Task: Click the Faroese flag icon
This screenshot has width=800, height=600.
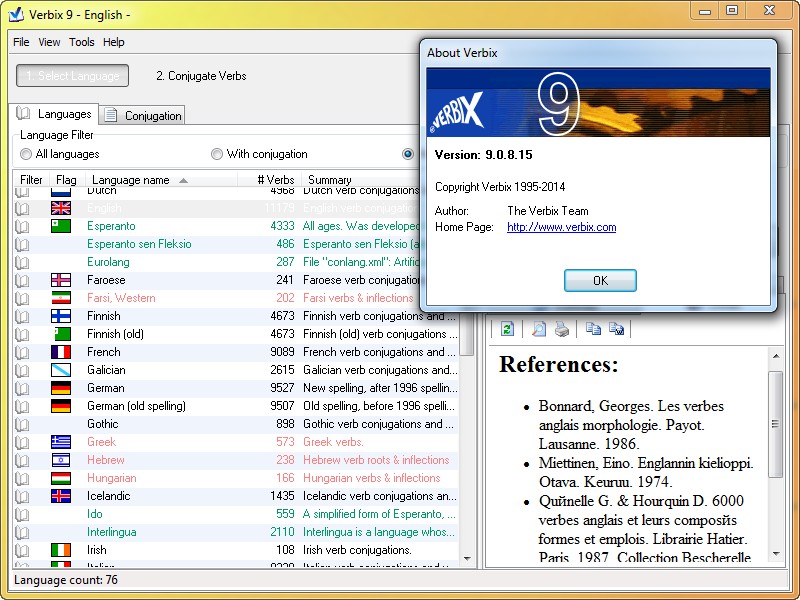Action: coord(61,280)
